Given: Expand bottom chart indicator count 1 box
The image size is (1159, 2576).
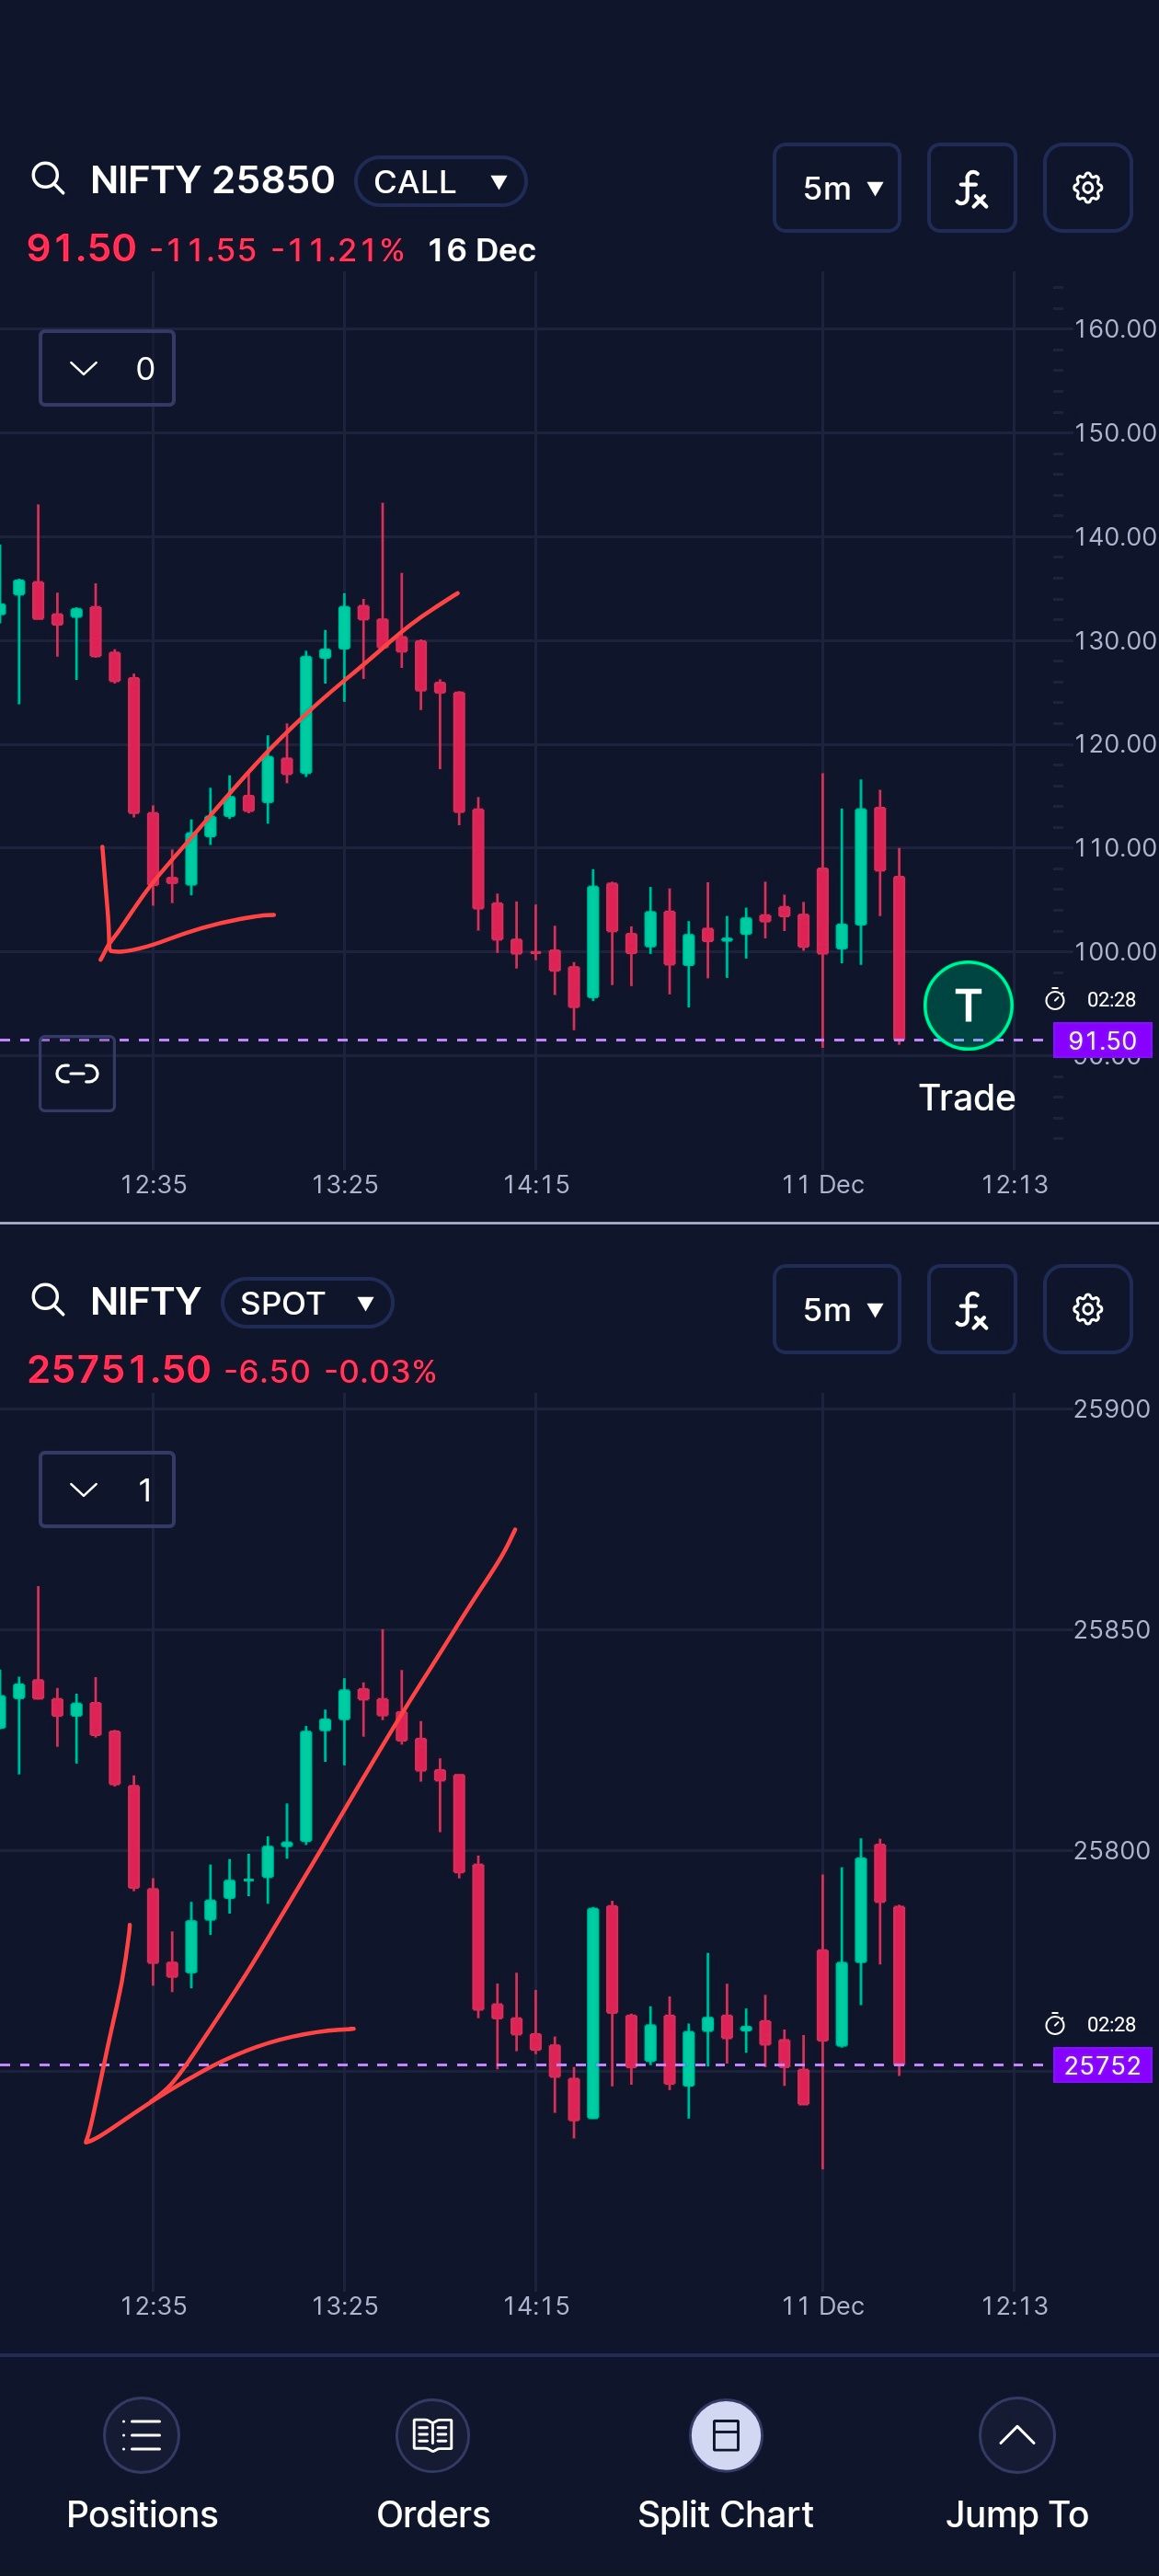Looking at the screenshot, I should pyautogui.click(x=107, y=1490).
